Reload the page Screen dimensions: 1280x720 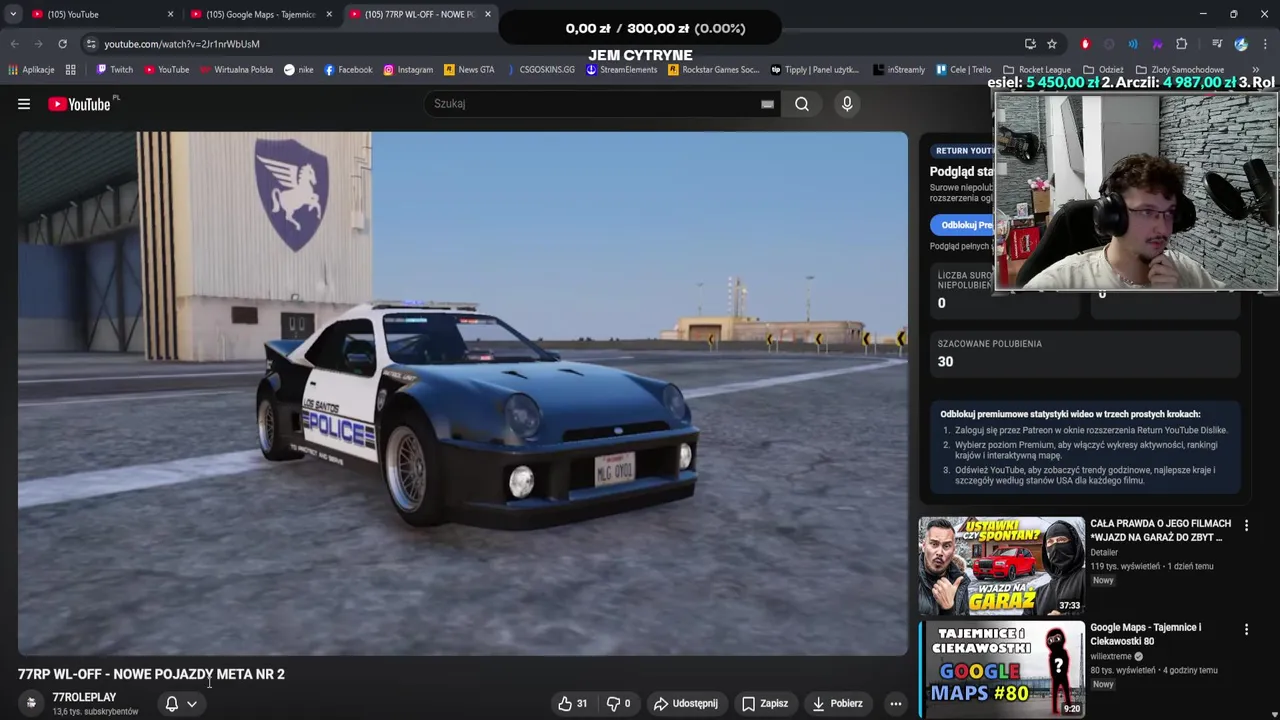pos(62,44)
